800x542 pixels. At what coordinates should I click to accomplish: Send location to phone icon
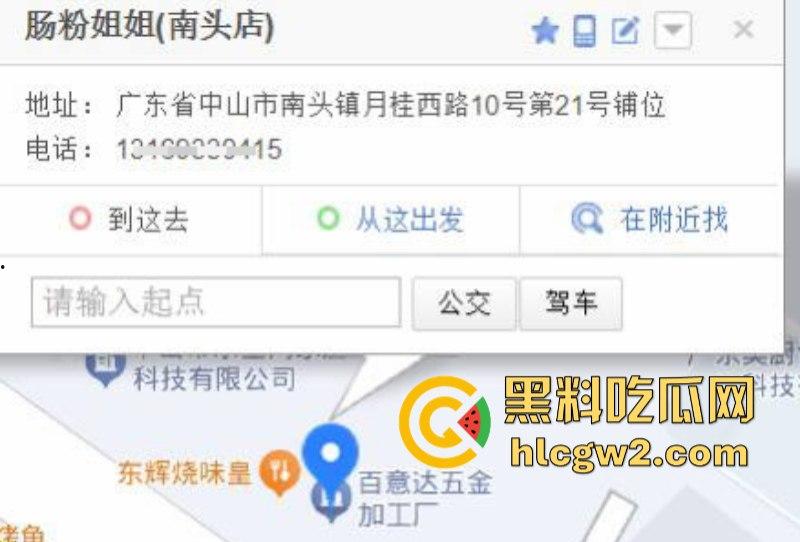(584, 31)
